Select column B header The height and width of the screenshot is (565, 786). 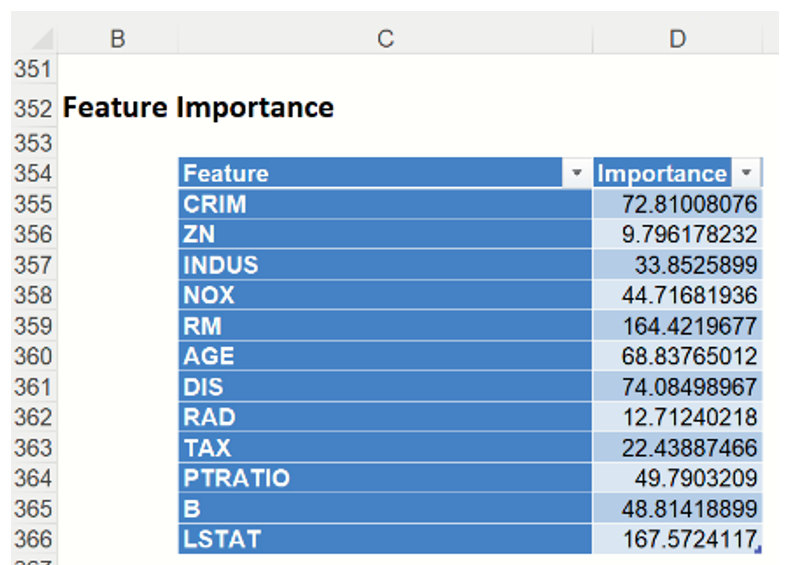[x=117, y=39]
